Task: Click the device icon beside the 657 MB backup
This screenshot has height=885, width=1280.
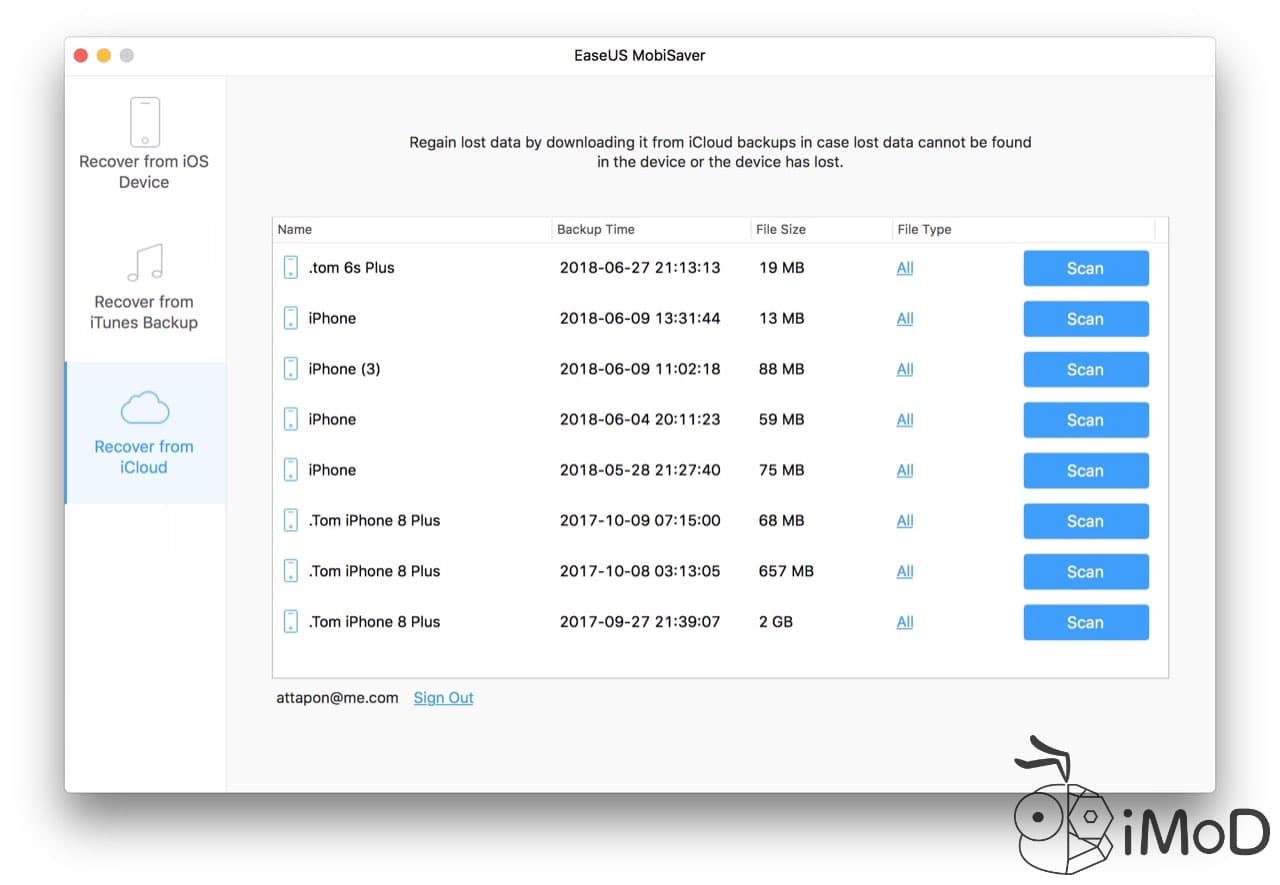Action: [291, 571]
